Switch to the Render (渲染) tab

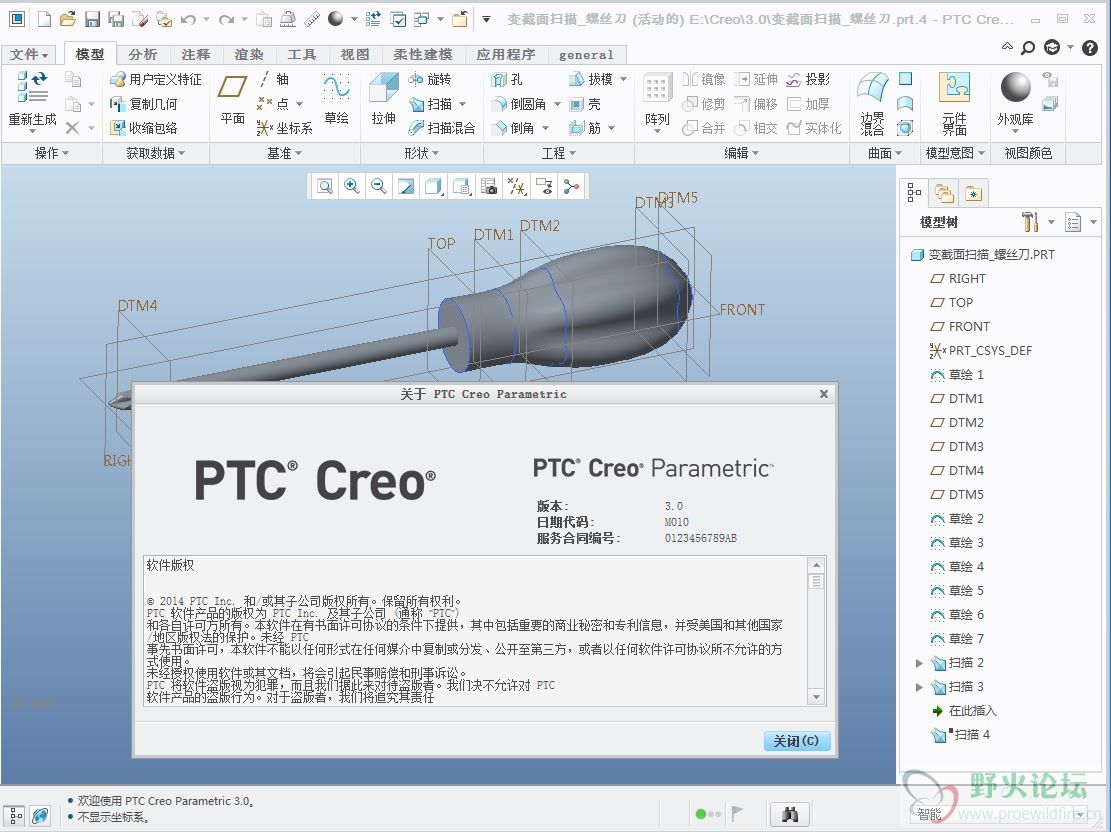[x=249, y=55]
